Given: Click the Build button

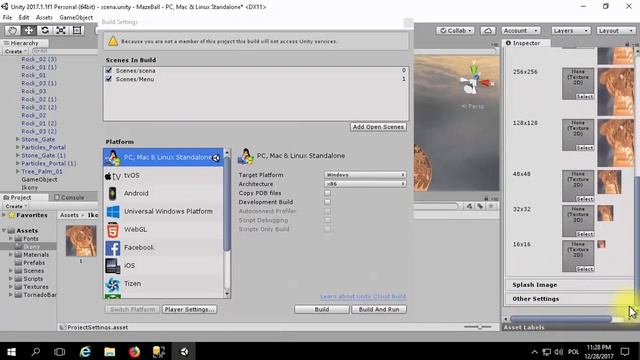Looking at the screenshot, I should [x=322, y=309].
